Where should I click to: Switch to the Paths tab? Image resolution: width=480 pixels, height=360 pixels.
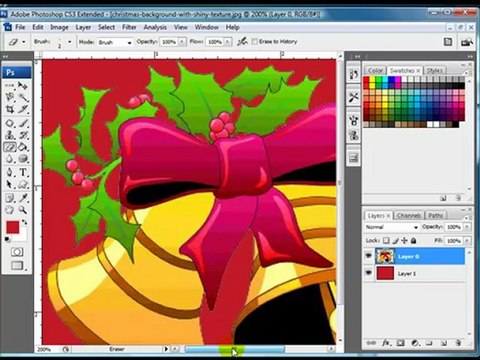pyautogui.click(x=436, y=216)
